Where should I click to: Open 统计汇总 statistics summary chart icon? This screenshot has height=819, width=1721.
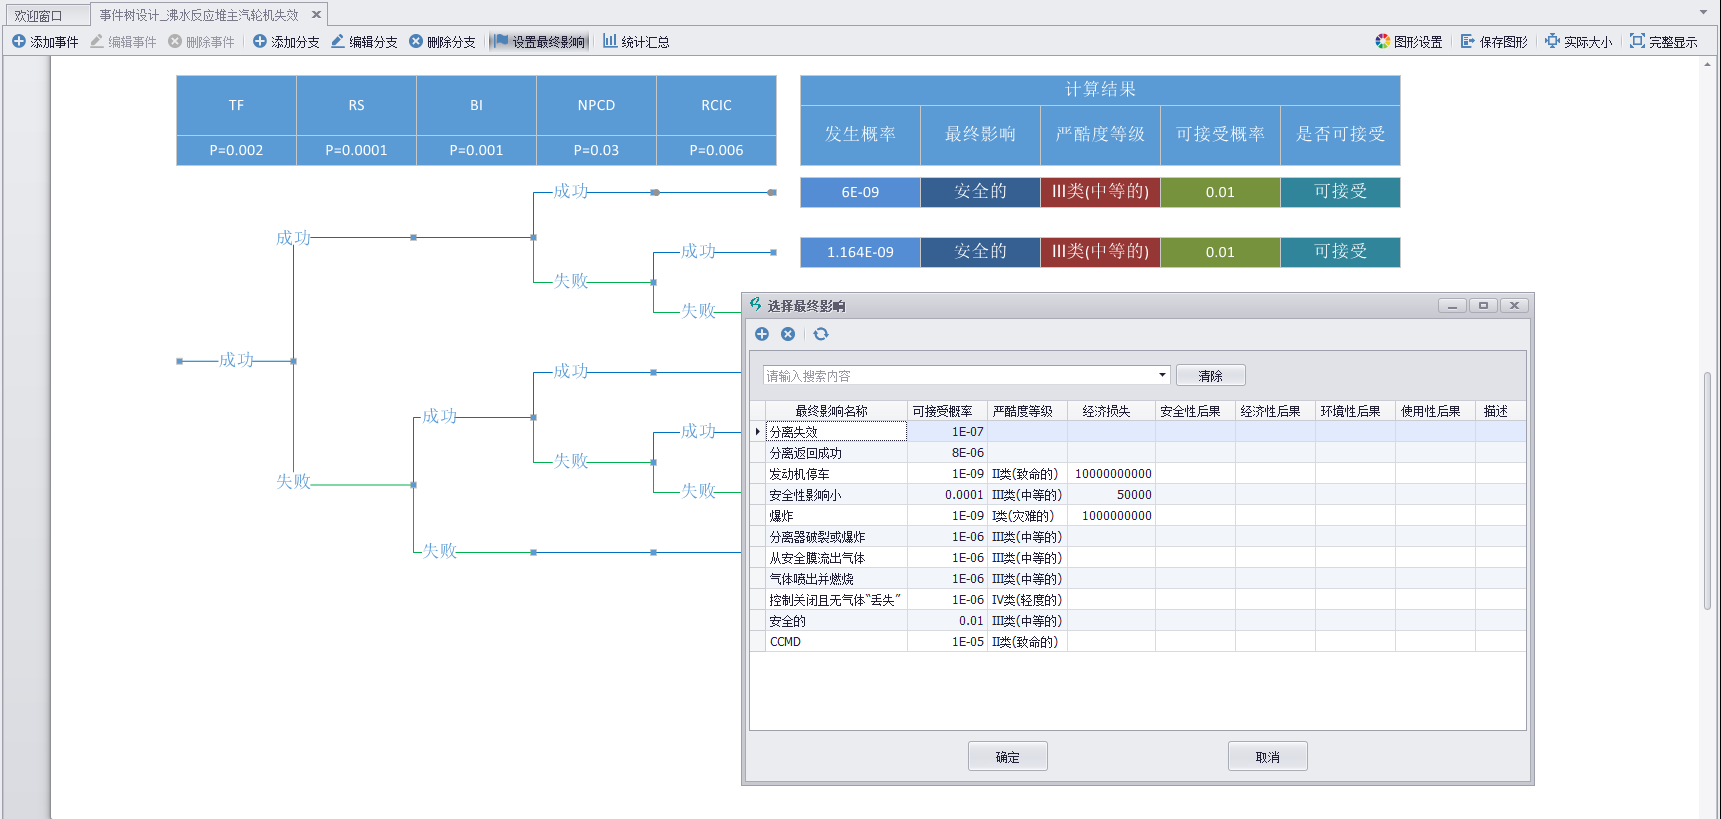click(609, 42)
